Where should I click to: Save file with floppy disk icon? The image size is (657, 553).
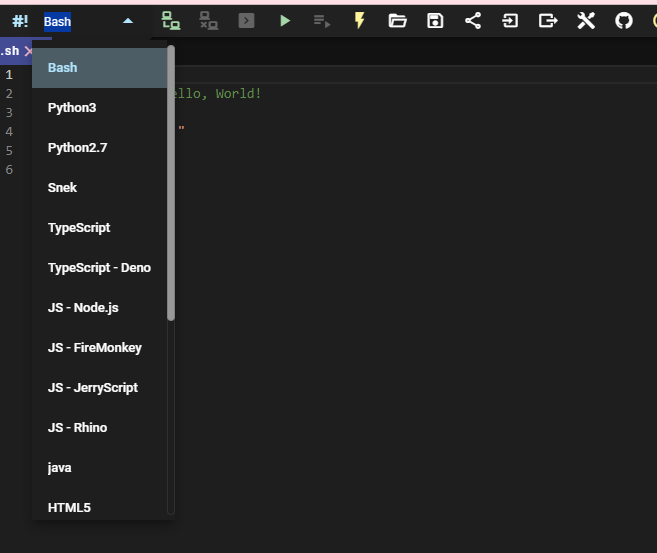coord(435,21)
